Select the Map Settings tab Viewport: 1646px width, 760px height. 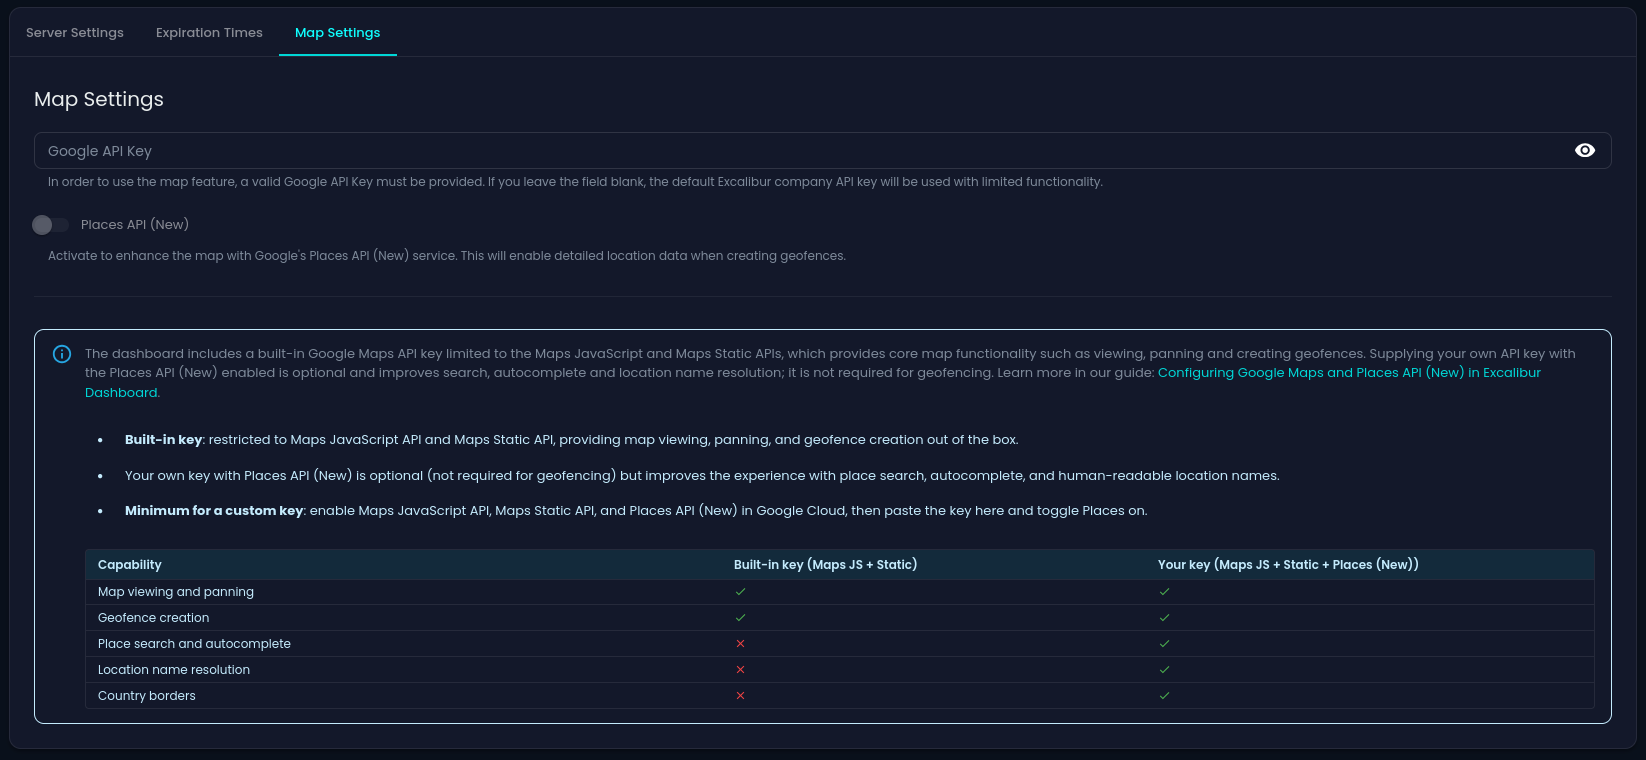pos(338,33)
